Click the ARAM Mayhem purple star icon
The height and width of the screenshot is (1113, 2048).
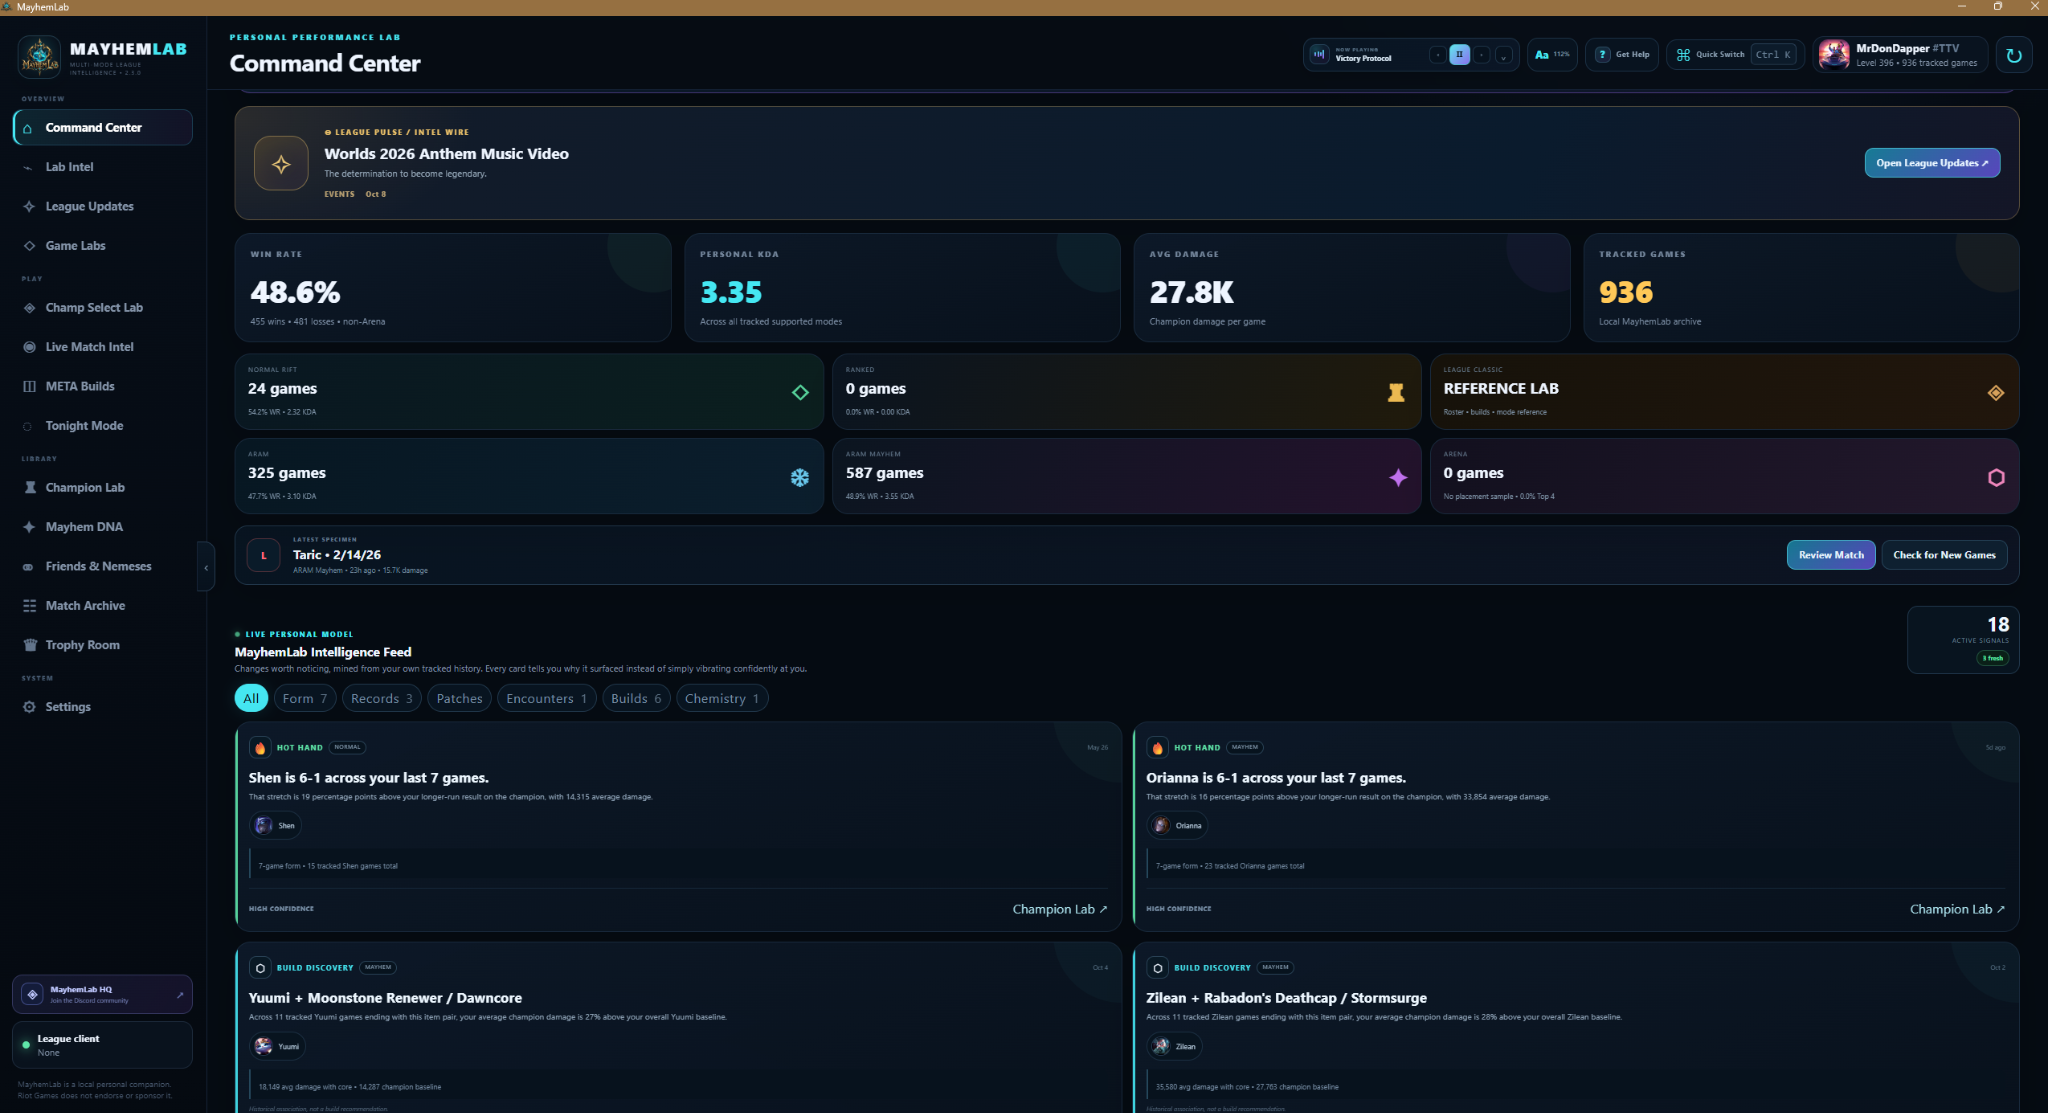pos(1398,477)
